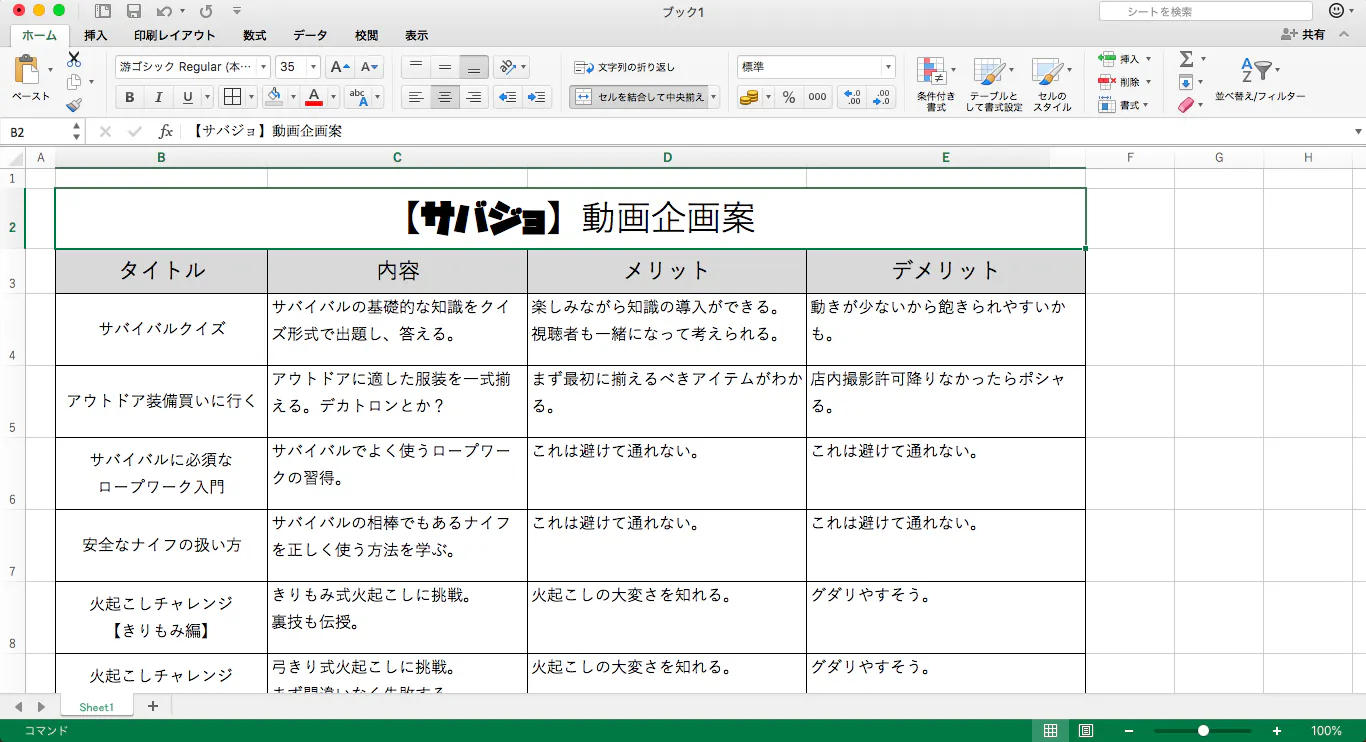Click the percent style icon

[789, 97]
